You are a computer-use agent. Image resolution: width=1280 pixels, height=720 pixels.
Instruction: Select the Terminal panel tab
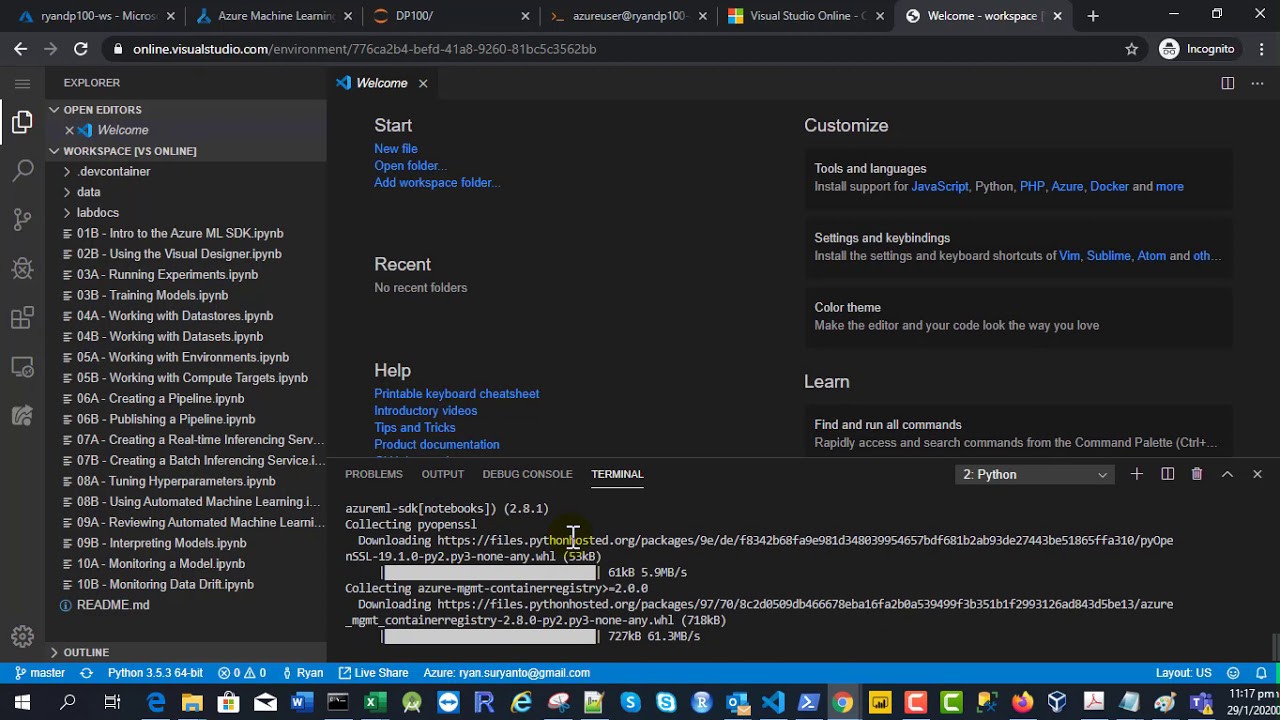pyautogui.click(x=617, y=474)
